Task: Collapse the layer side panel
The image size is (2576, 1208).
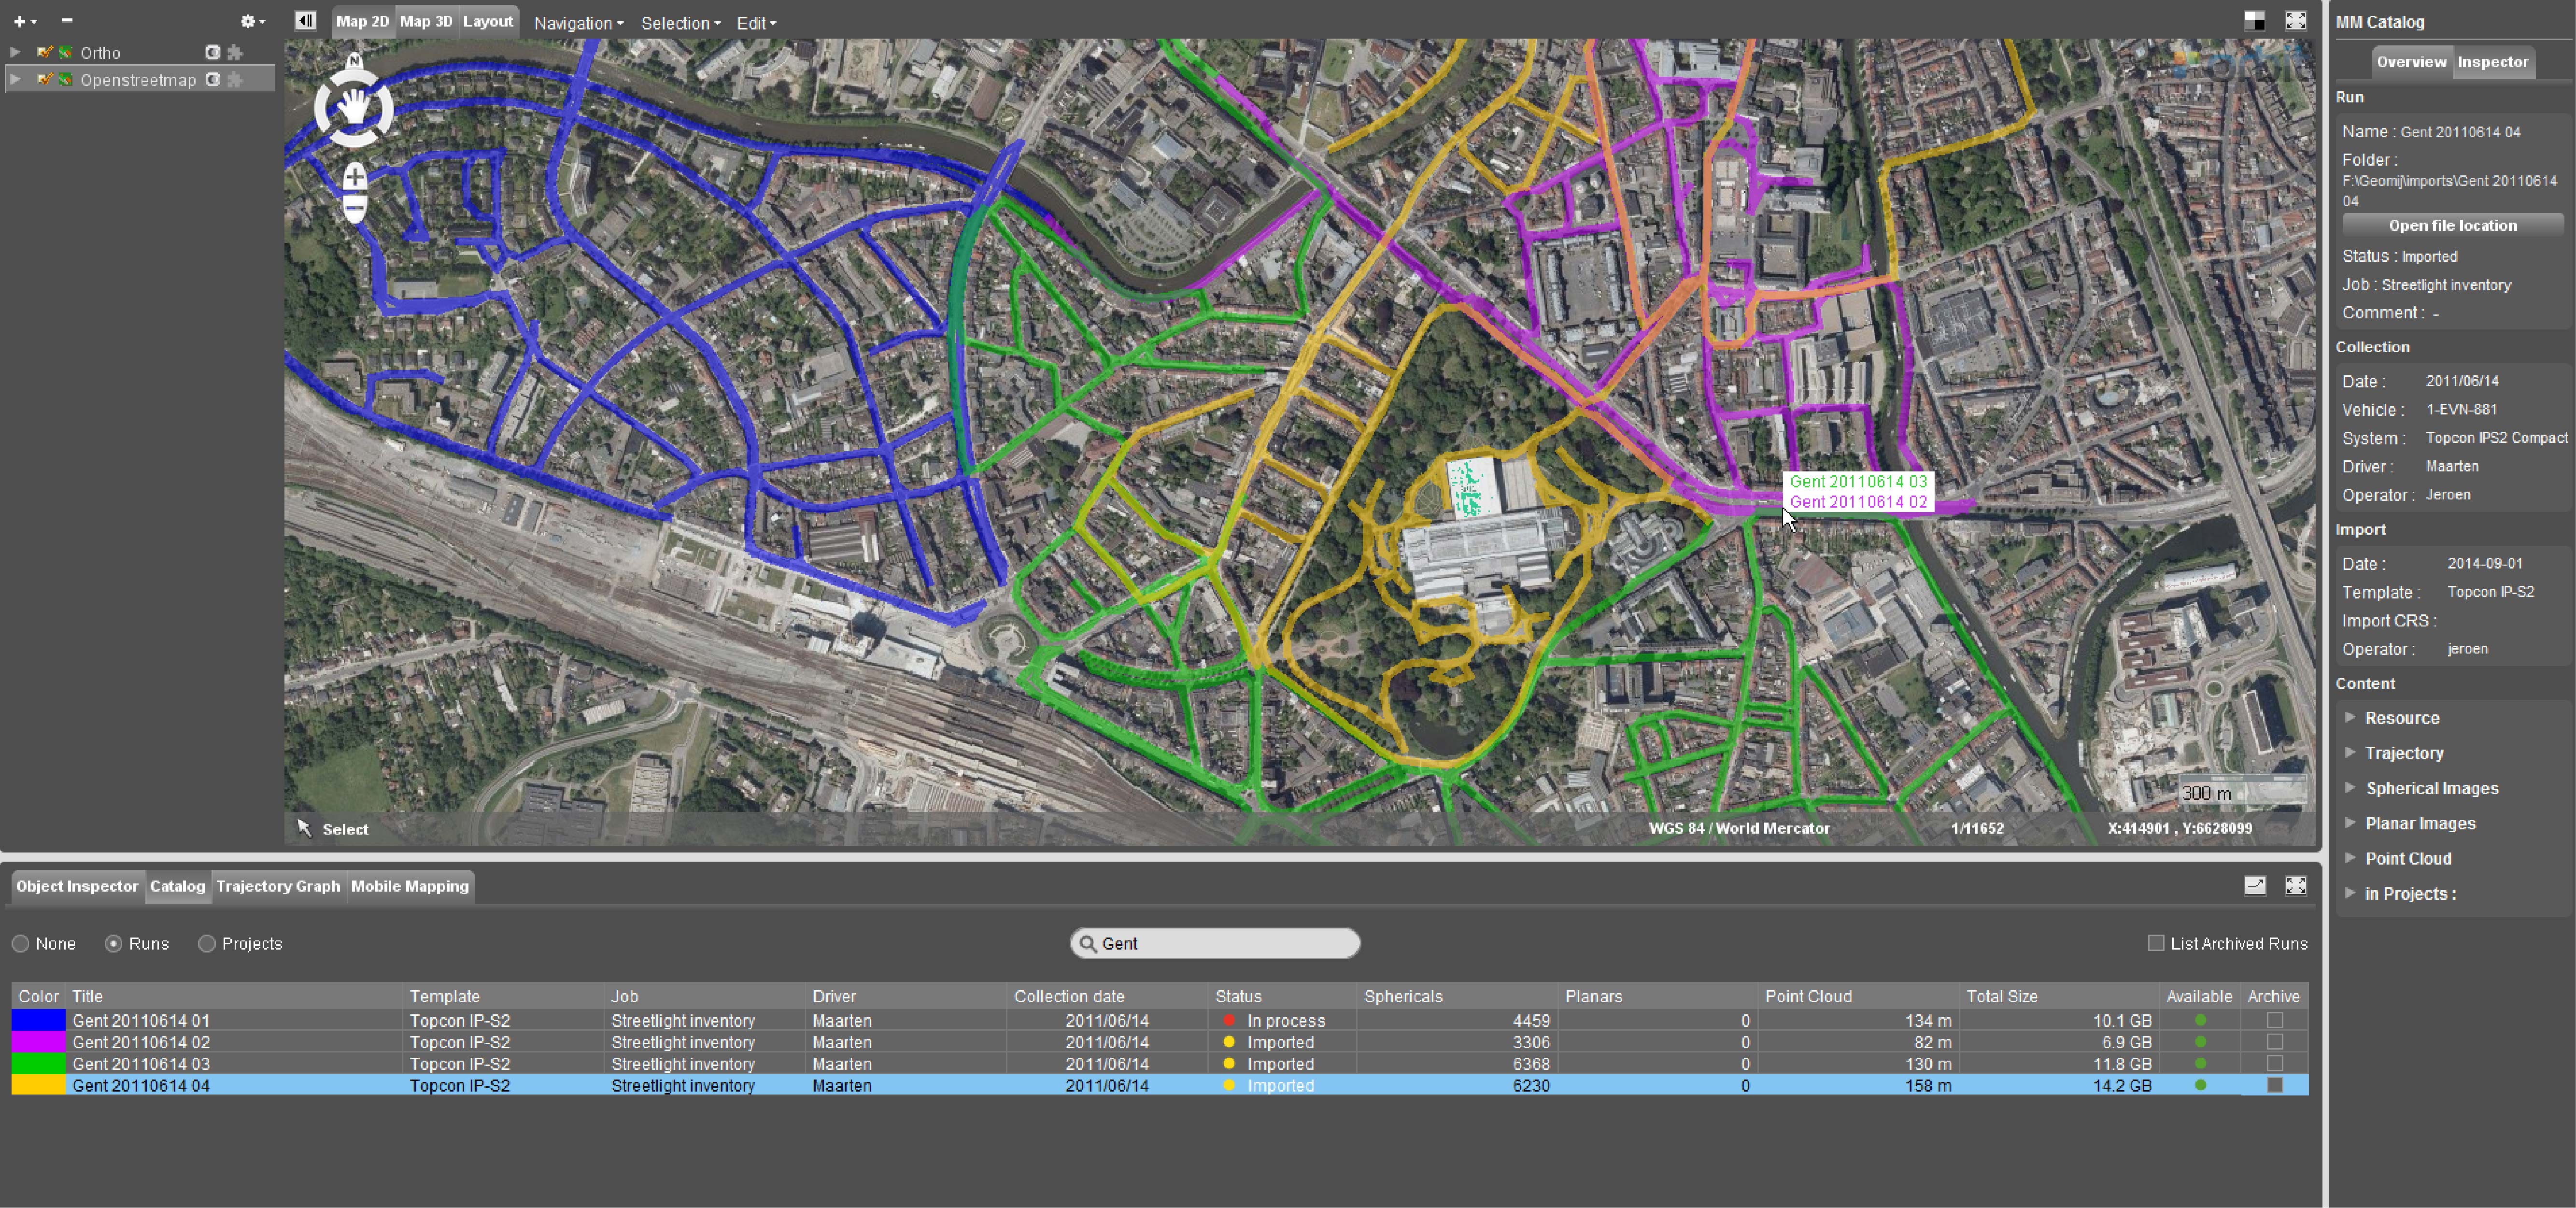Action: click(306, 21)
